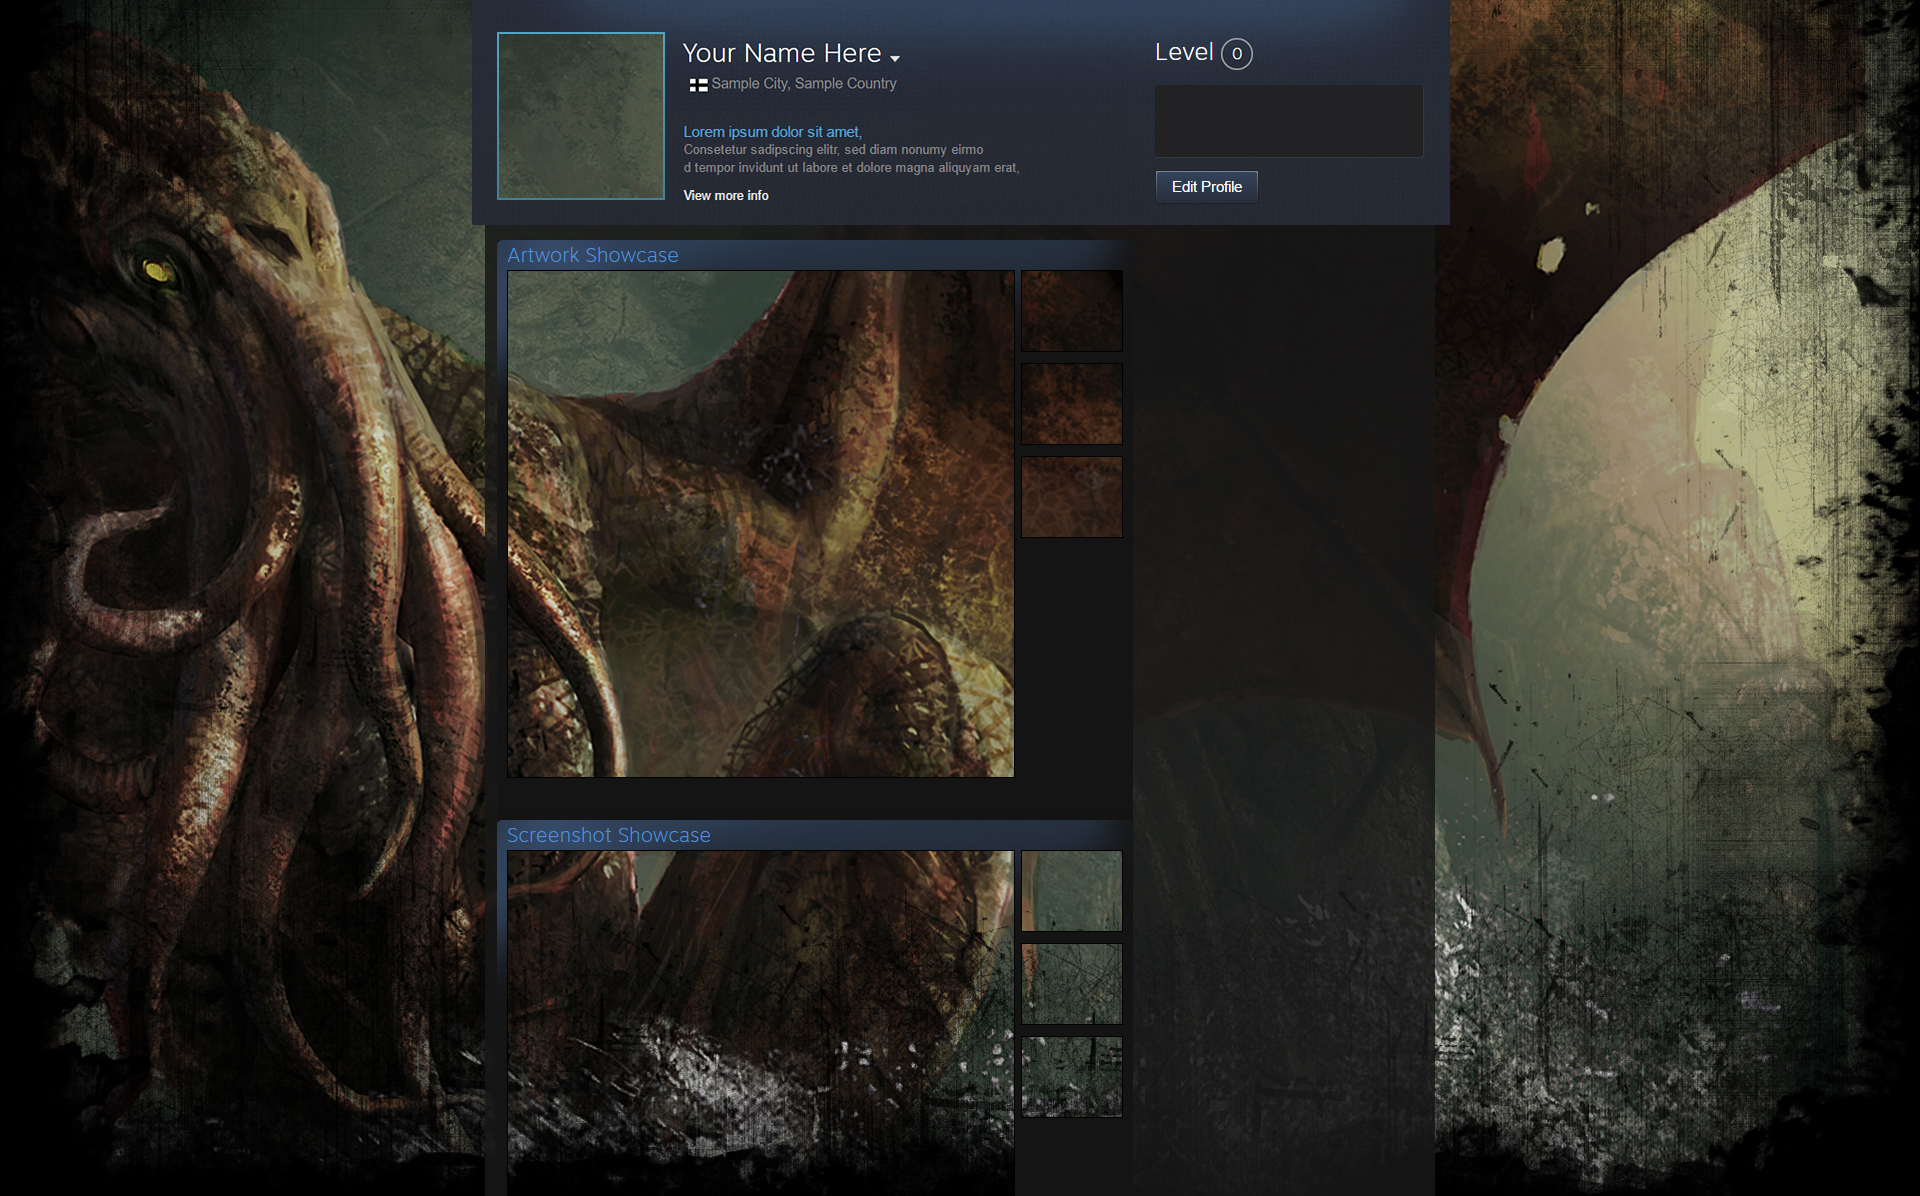Click the Sample City, Sample Country location text
The image size is (1920, 1196).
coord(803,84)
